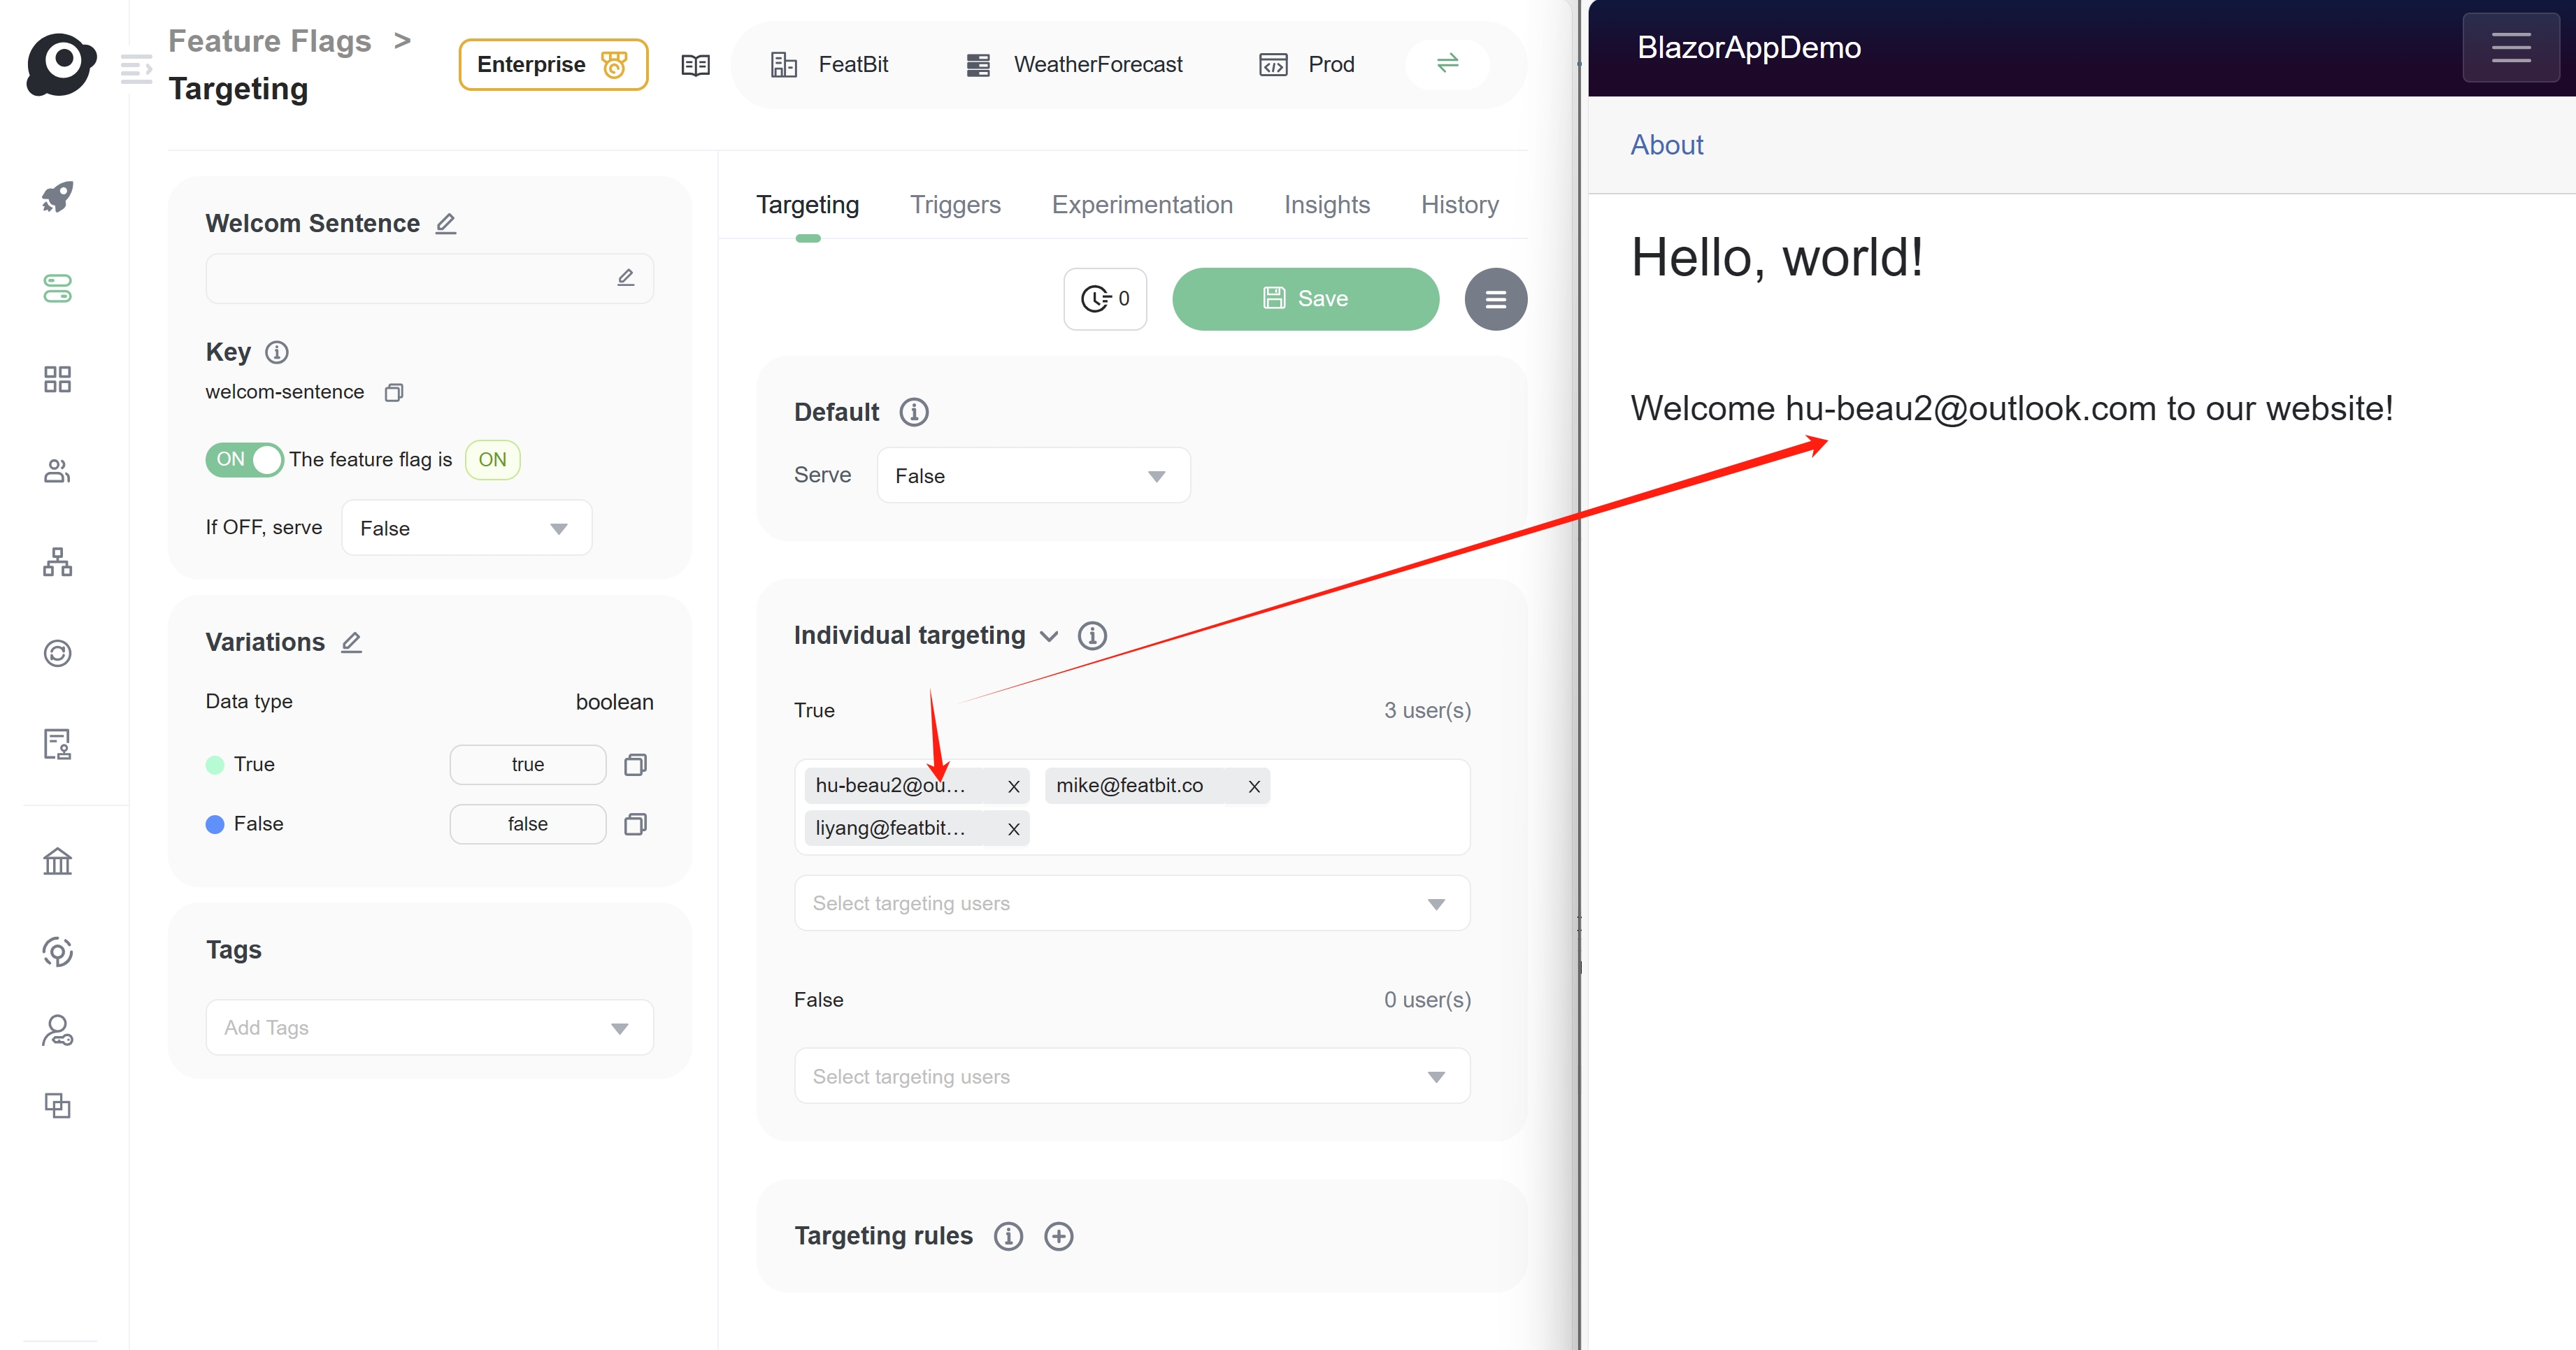2576x1350 pixels.
Task: Switch to the Targeting tab
Action: [x=808, y=205]
